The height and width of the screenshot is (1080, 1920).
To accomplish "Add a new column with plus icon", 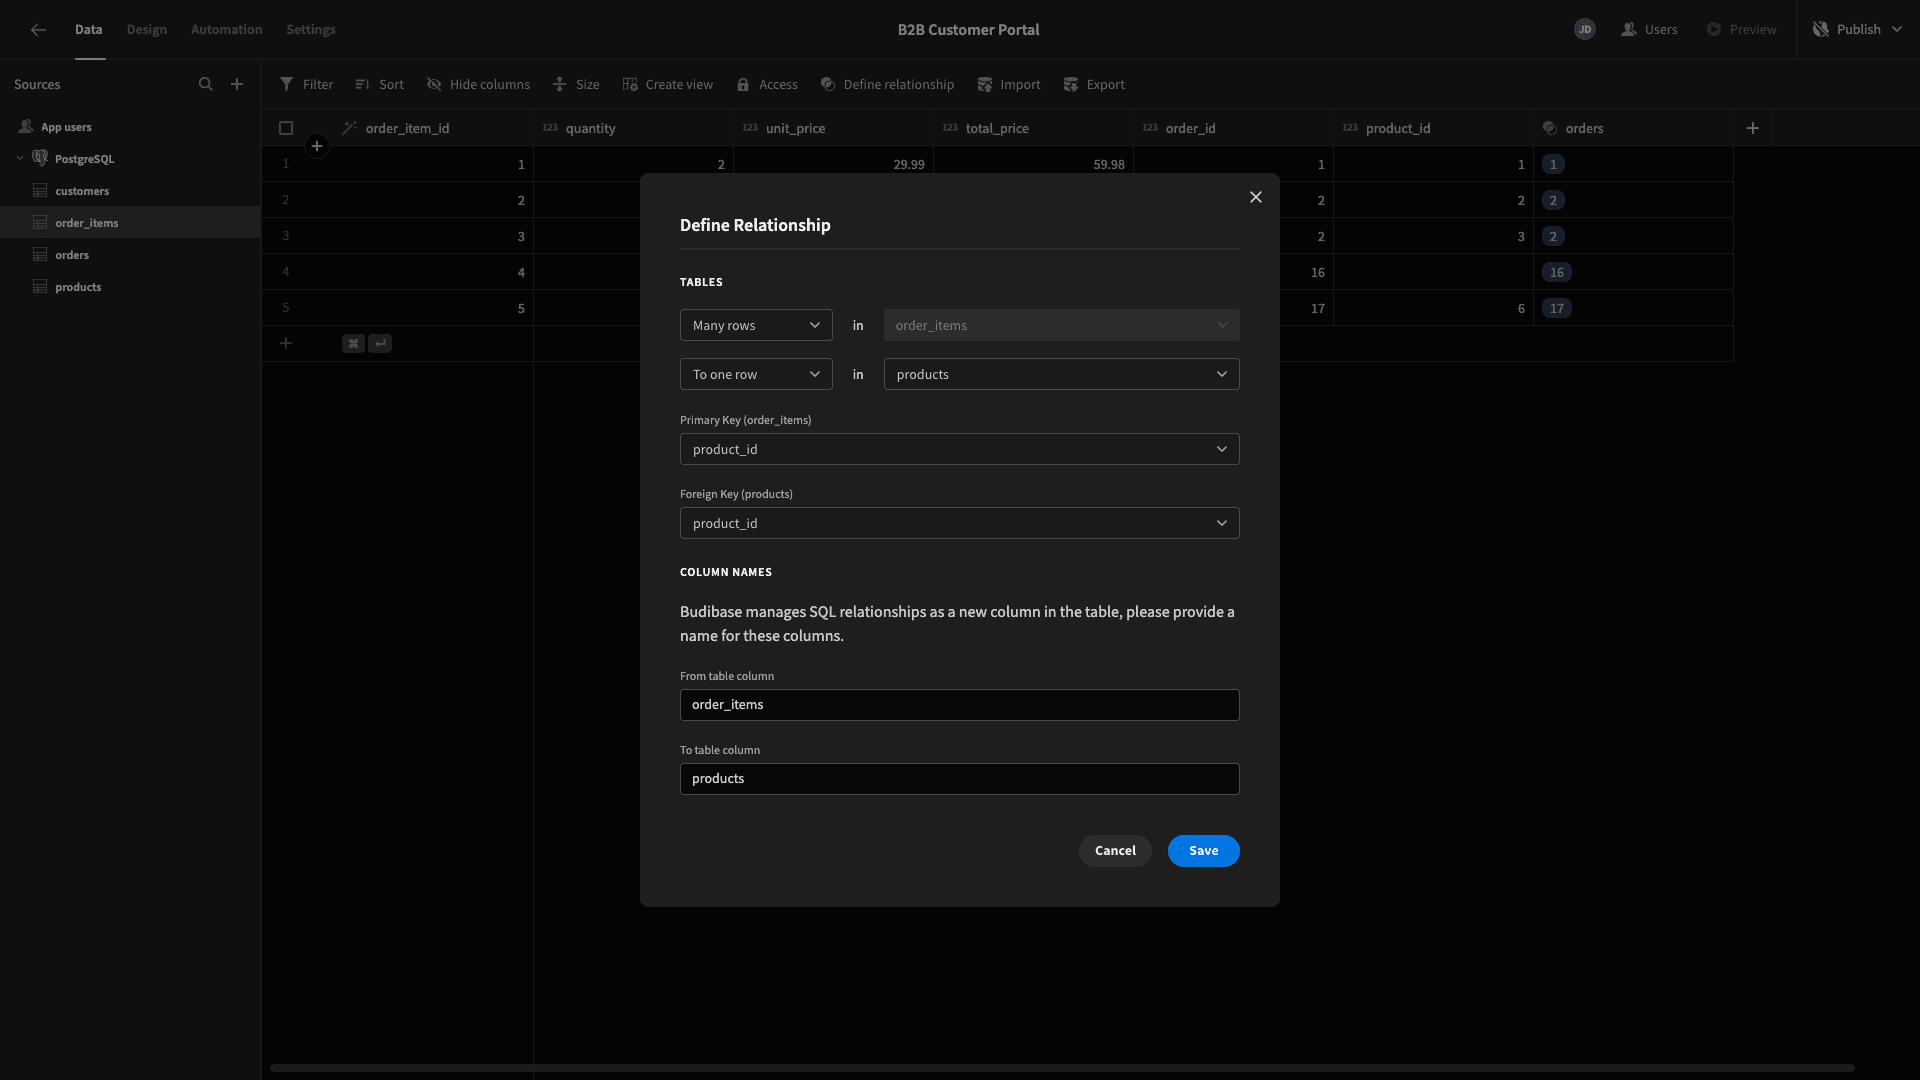I will pyautogui.click(x=1753, y=128).
